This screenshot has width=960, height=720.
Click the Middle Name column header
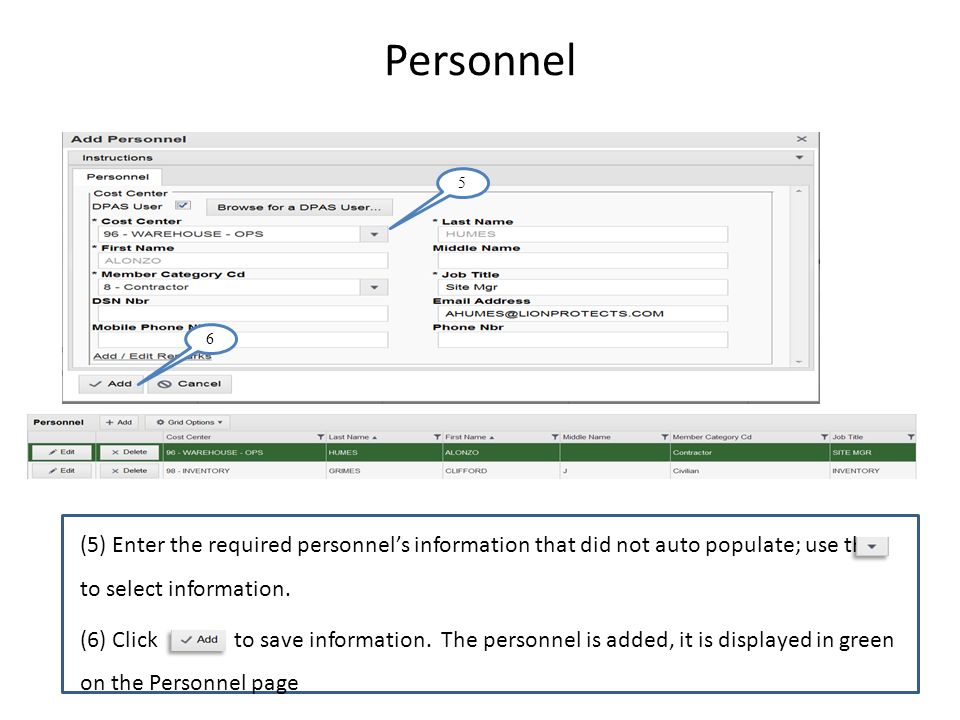click(x=587, y=437)
